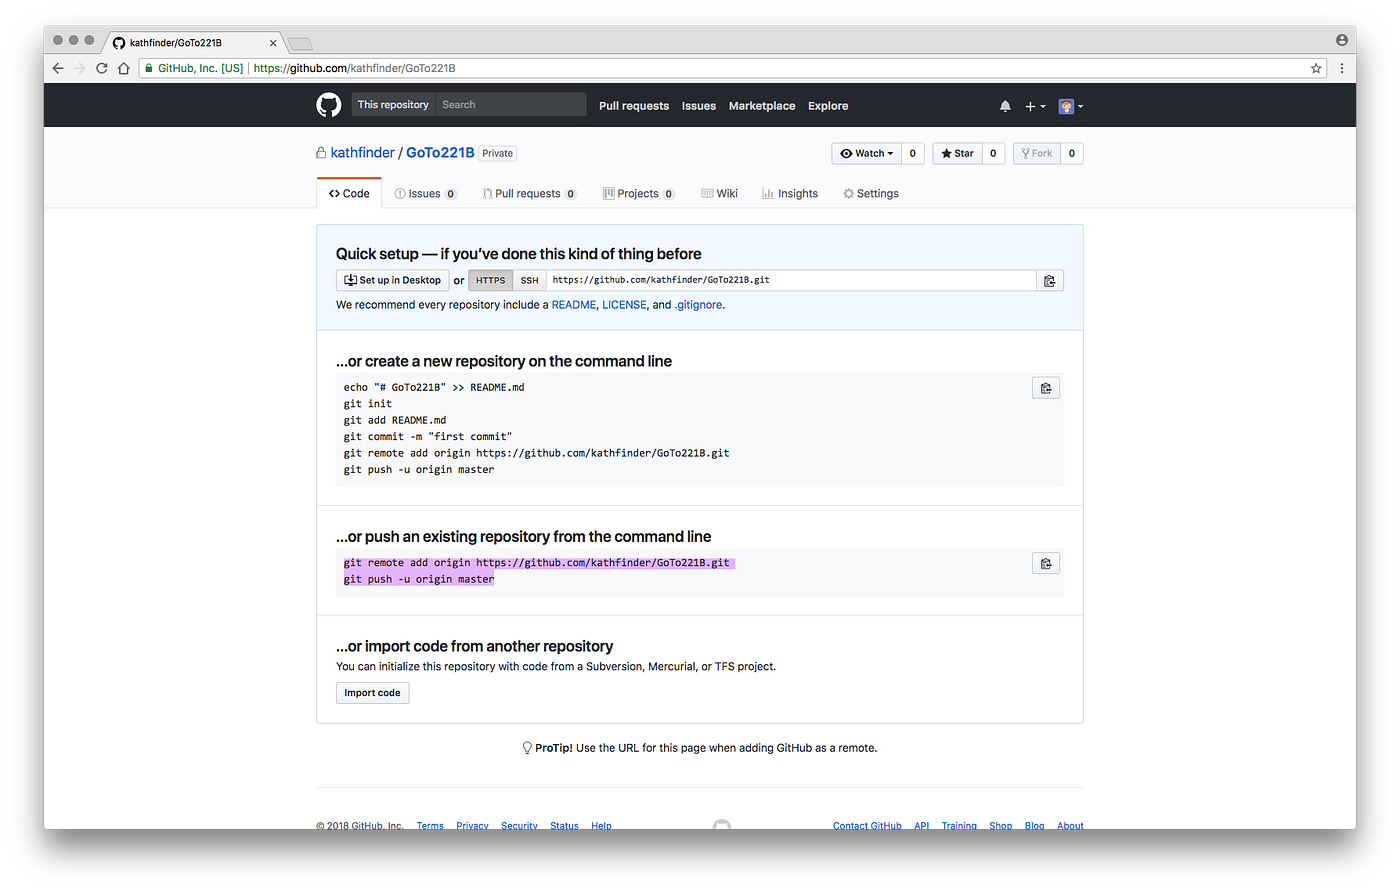Viewport: 1400px width, 892px height.
Task: Click the ProTip lightbulb icon
Action: (527, 747)
